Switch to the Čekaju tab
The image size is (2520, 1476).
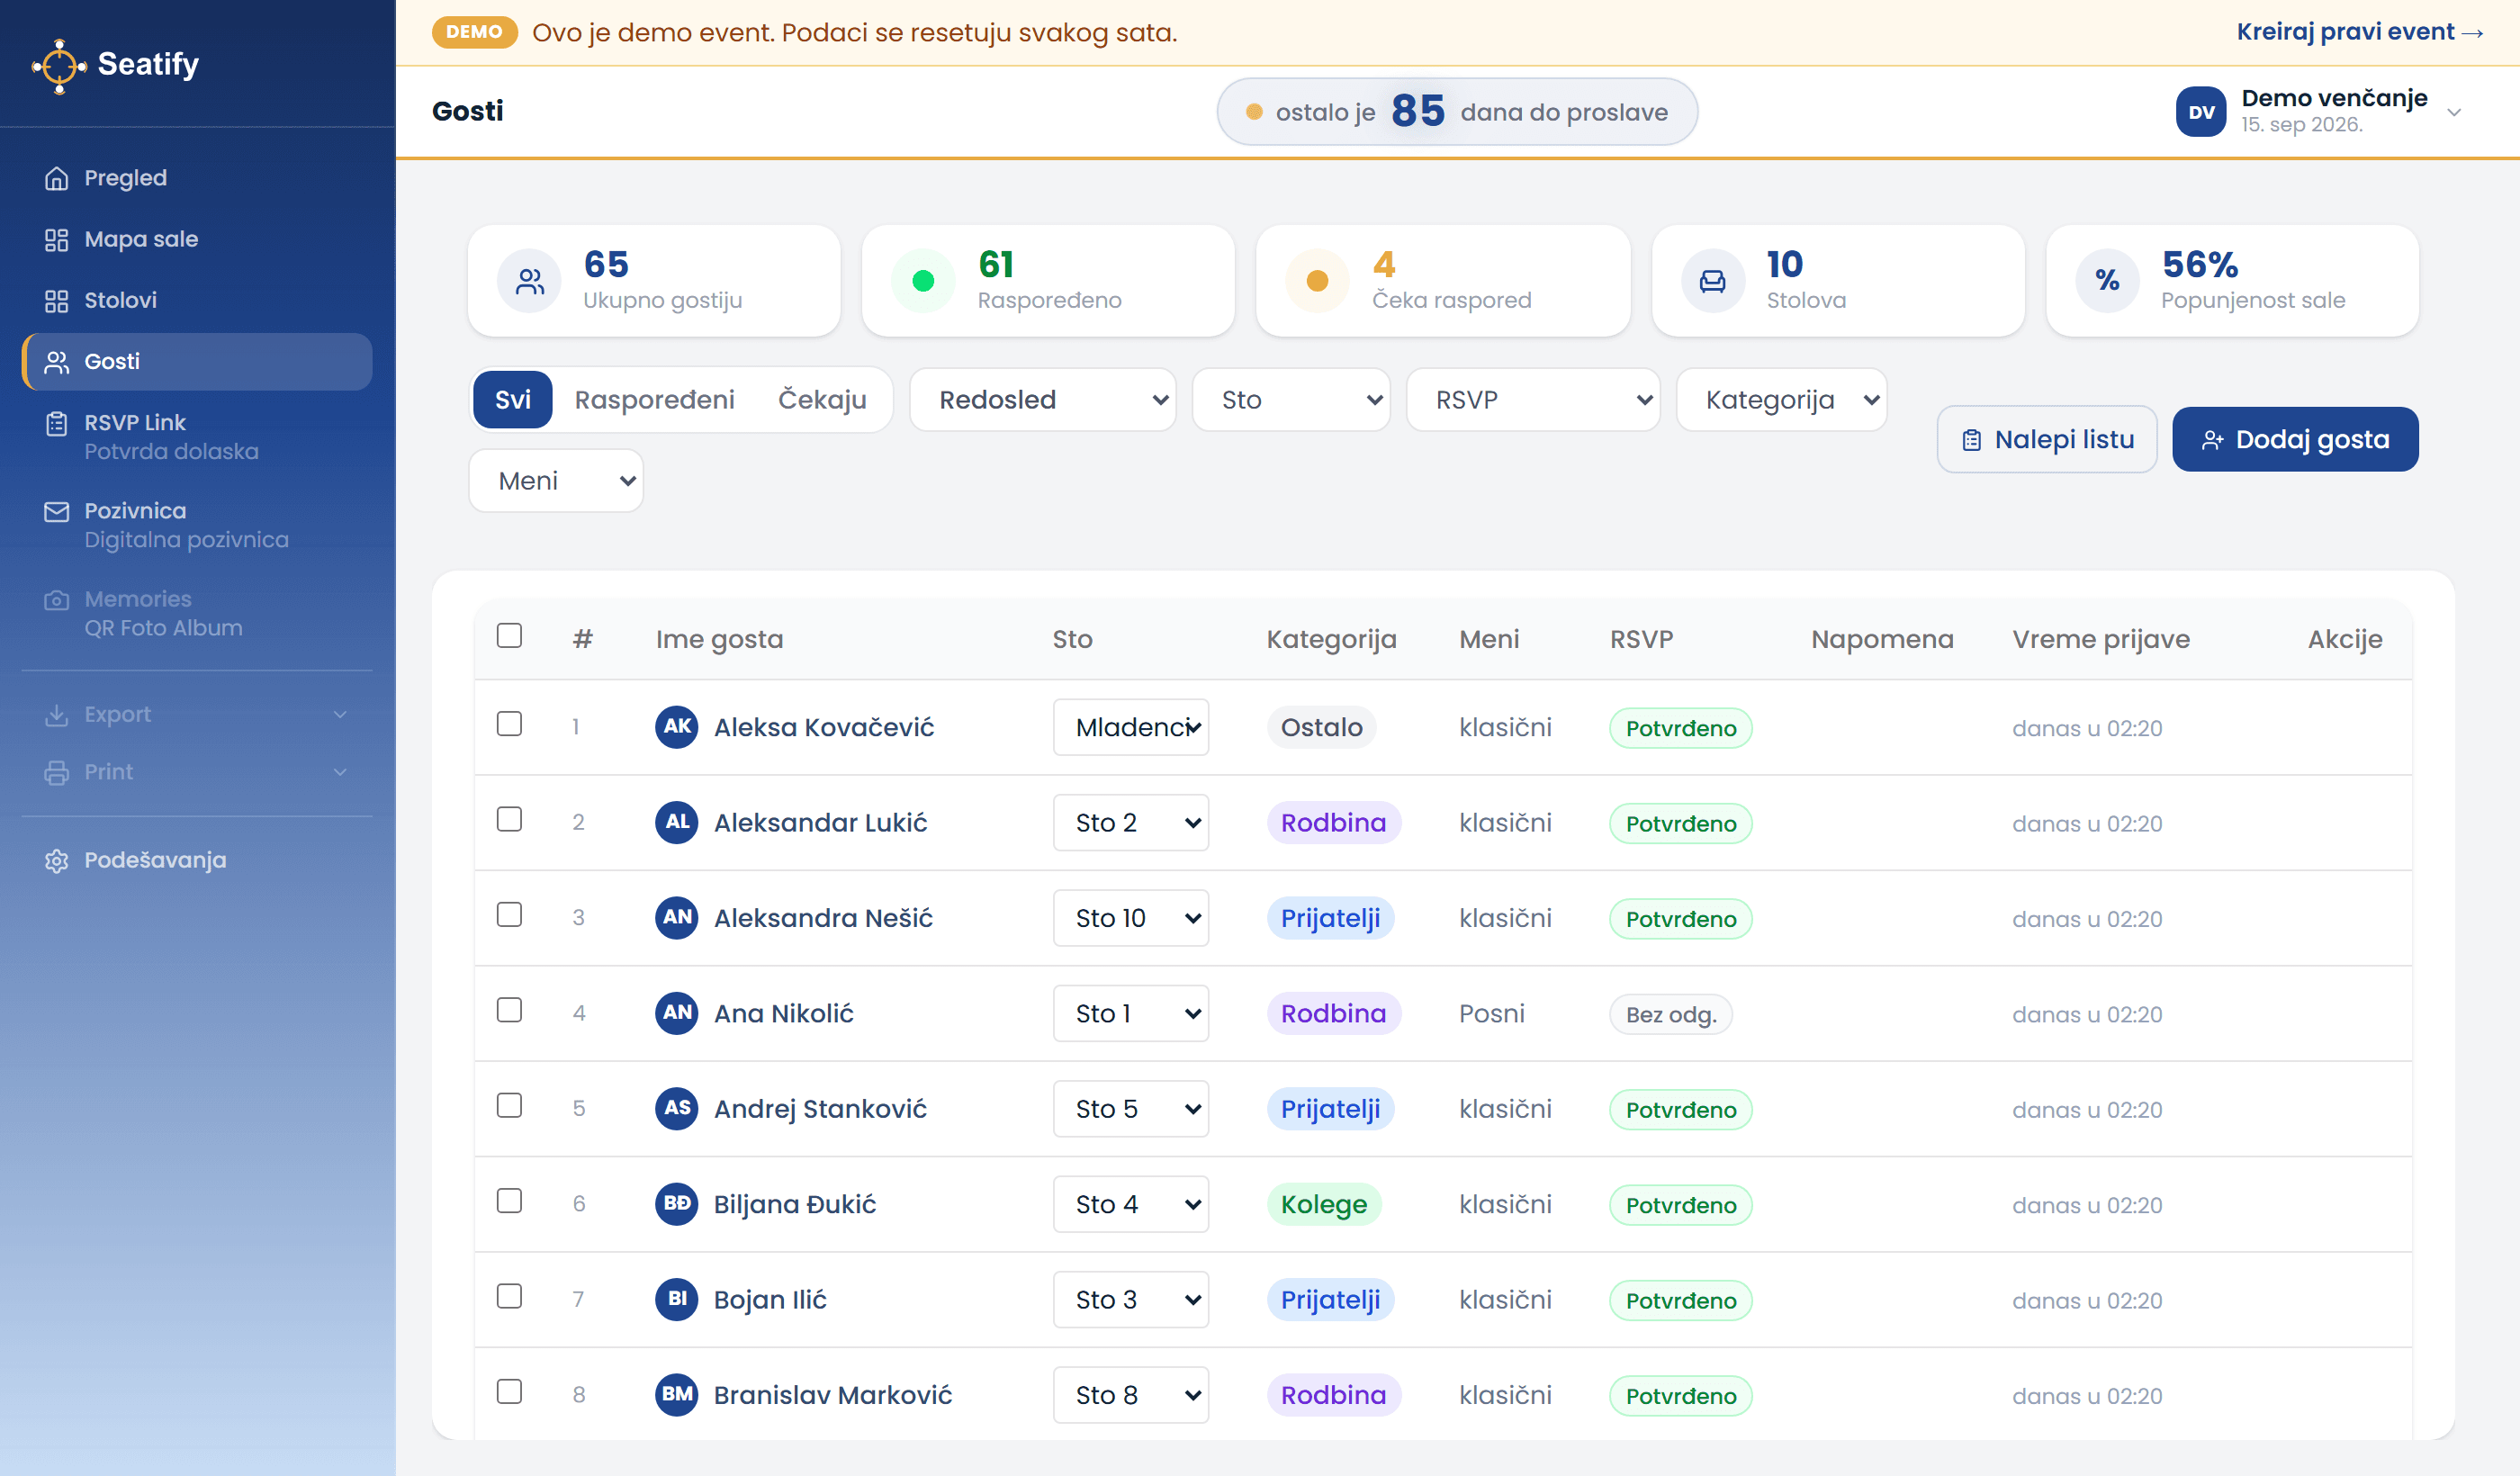tap(822, 400)
